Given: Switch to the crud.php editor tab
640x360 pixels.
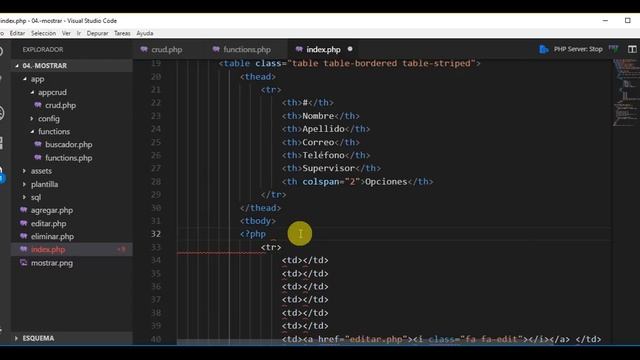Looking at the screenshot, I should coord(167,49).
